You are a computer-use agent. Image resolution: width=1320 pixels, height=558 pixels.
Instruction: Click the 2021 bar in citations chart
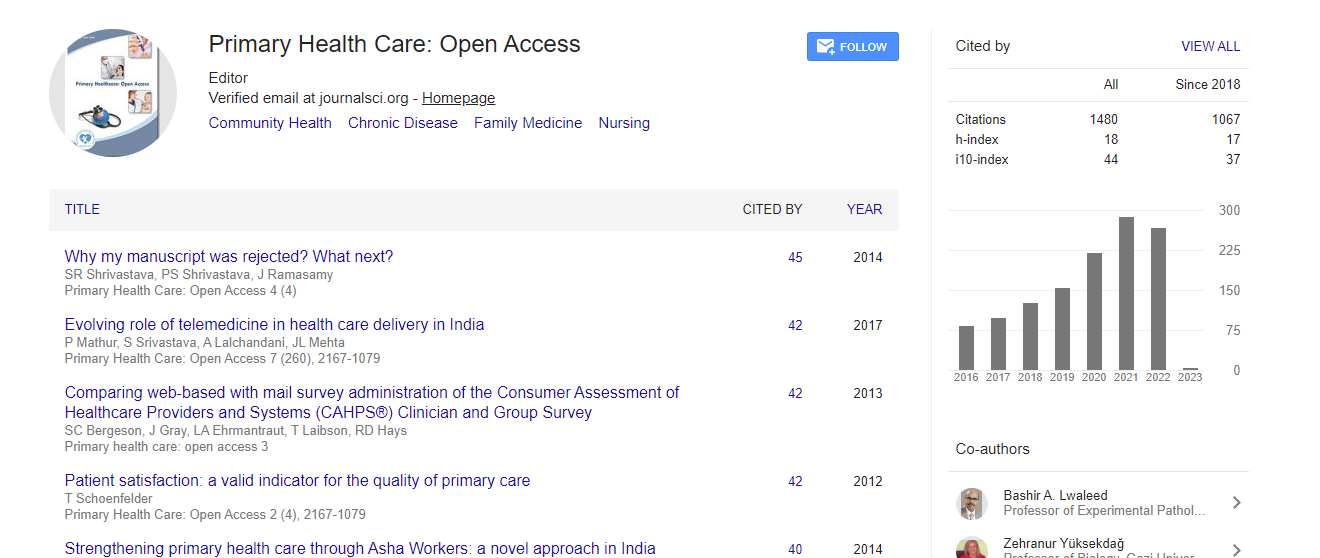pyautogui.click(x=1126, y=294)
